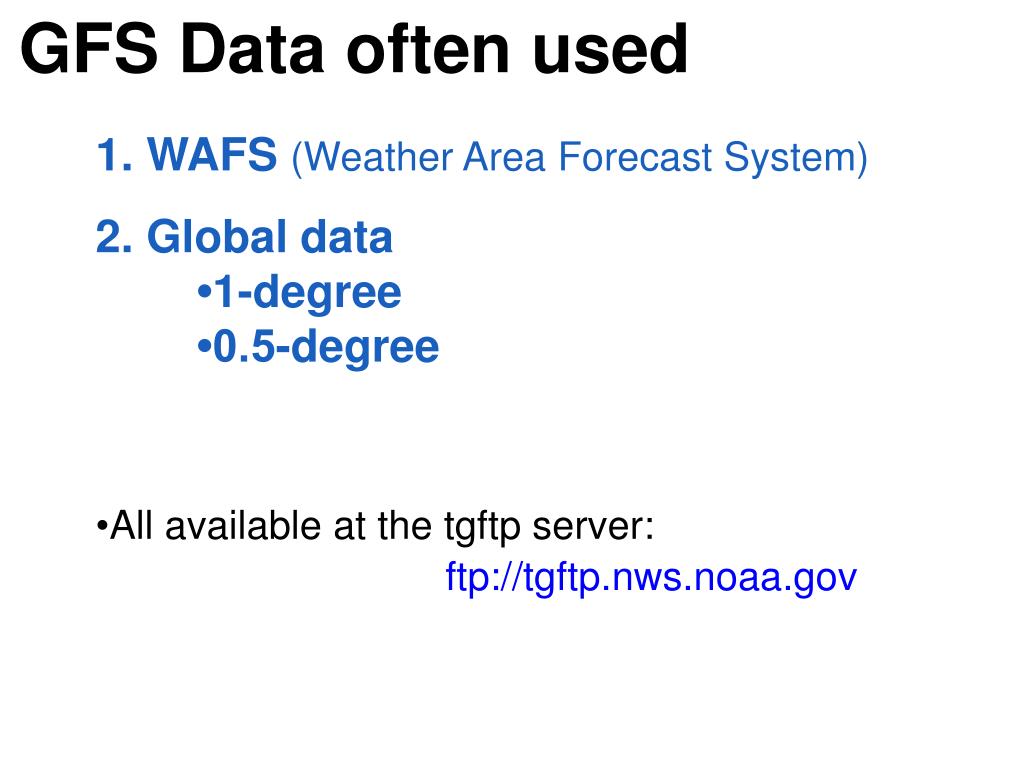The width and height of the screenshot is (1024, 768).
Task: Click the number 2. before Global data
Action: pyautogui.click(x=115, y=236)
